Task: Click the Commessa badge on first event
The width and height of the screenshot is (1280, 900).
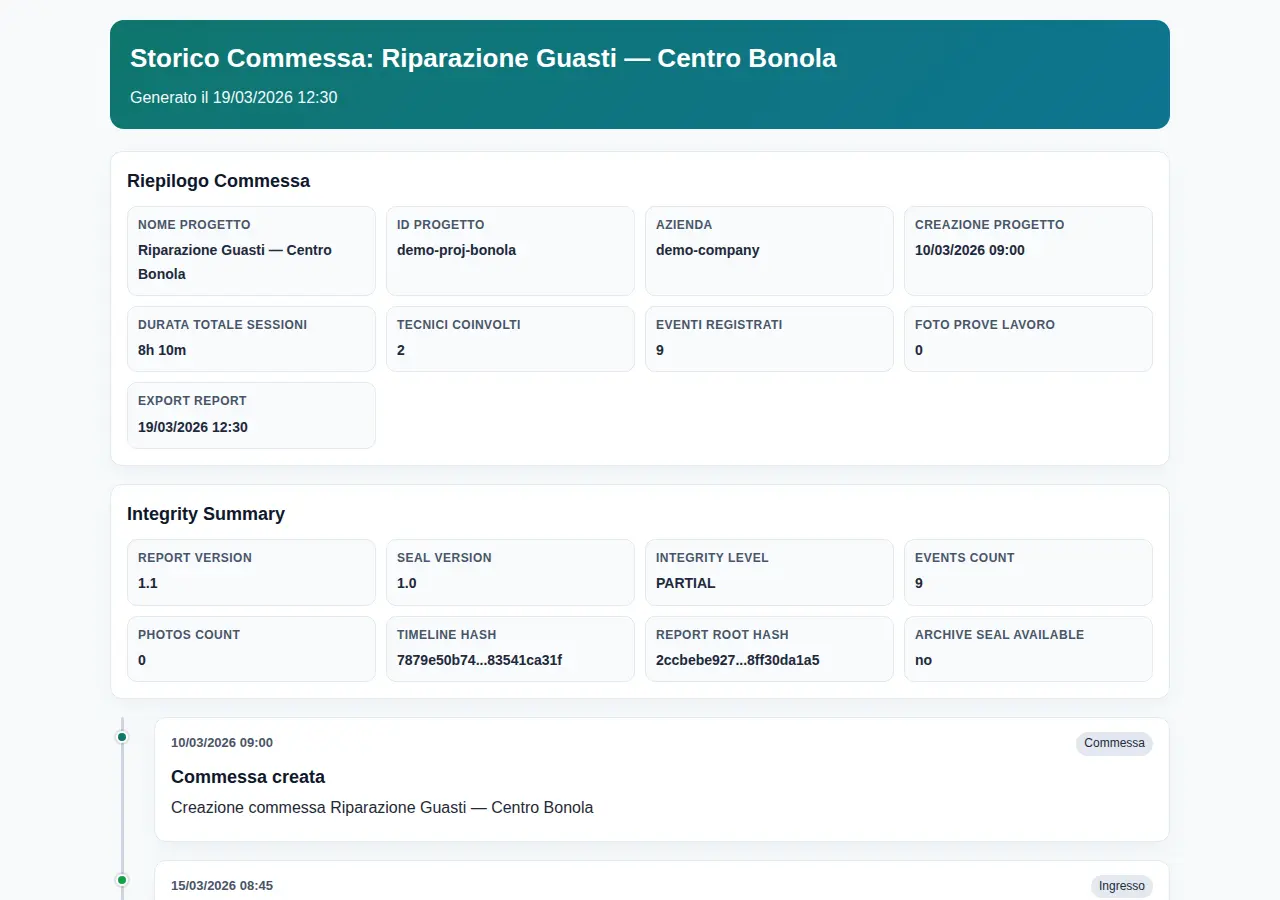Action: pos(1113,743)
